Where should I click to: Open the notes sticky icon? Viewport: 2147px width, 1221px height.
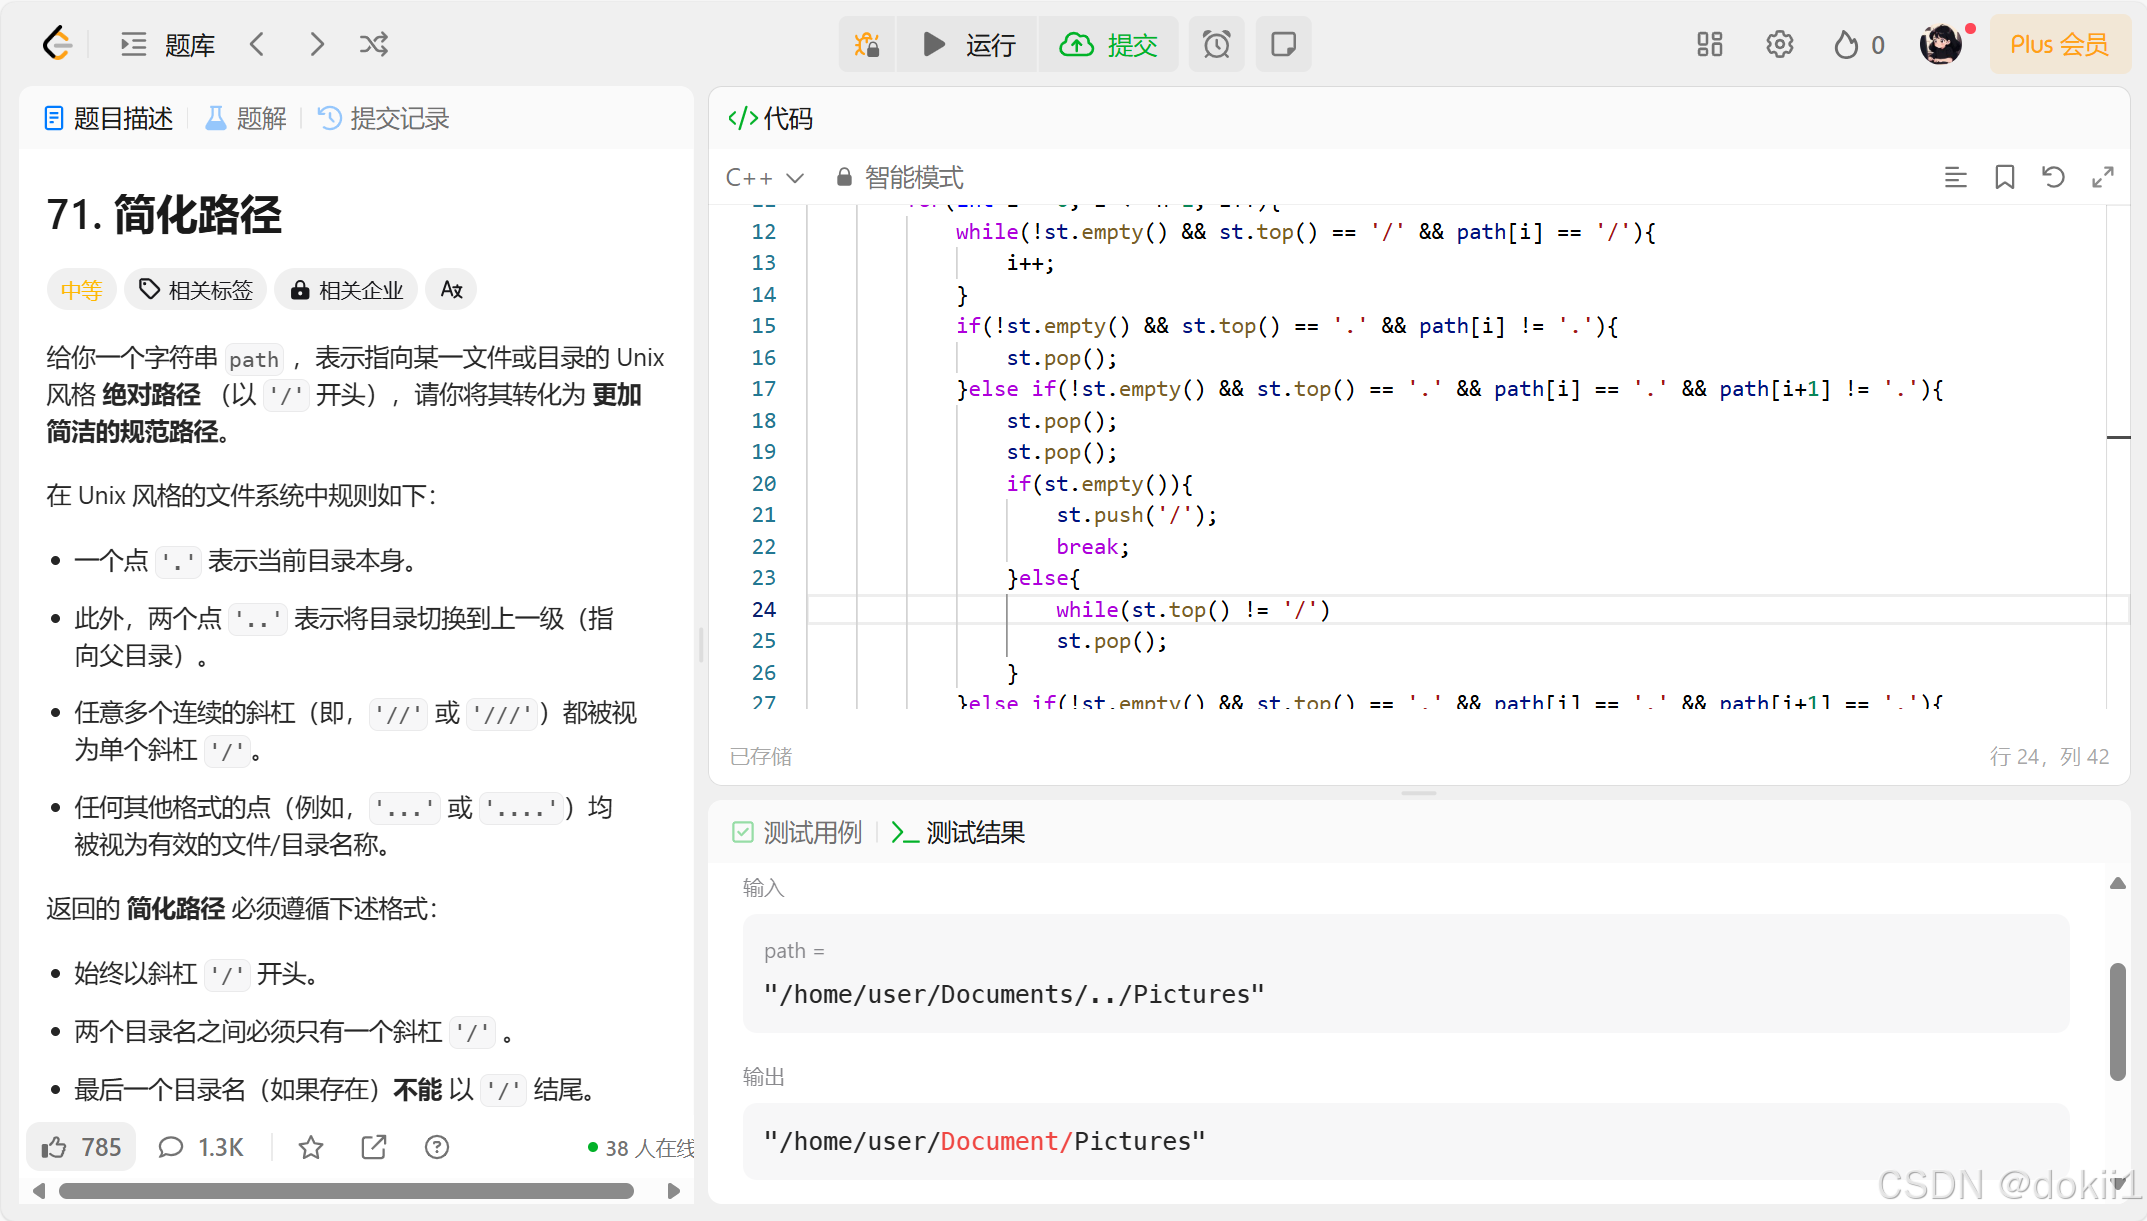click(x=1283, y=44)
